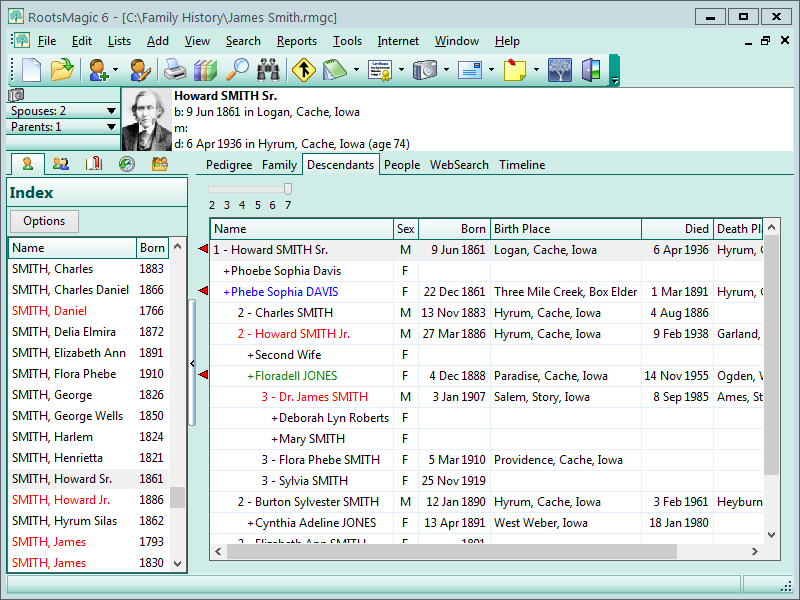Click the printer icon in toolbar
800x600 pixels.
pyautogui.click(x=175, y=70)
